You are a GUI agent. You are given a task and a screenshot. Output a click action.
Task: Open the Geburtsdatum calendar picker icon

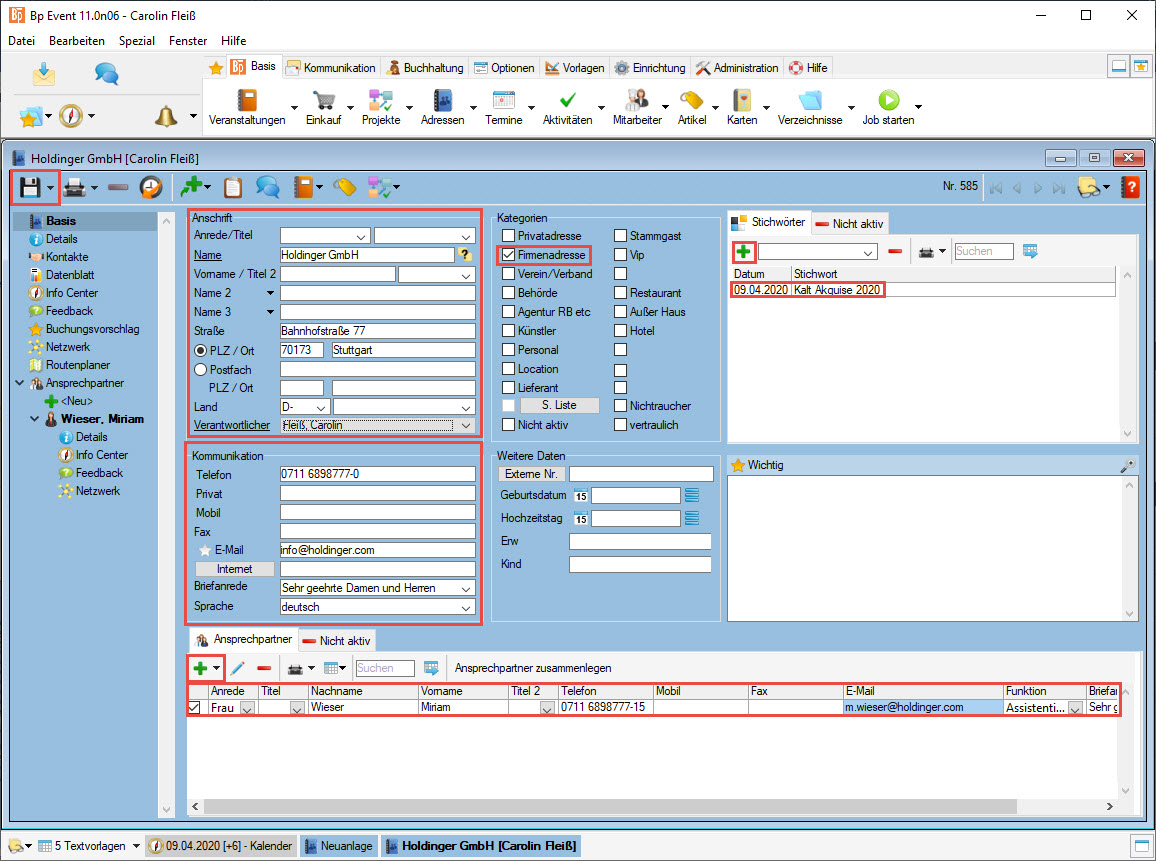[x=579, y=496]
